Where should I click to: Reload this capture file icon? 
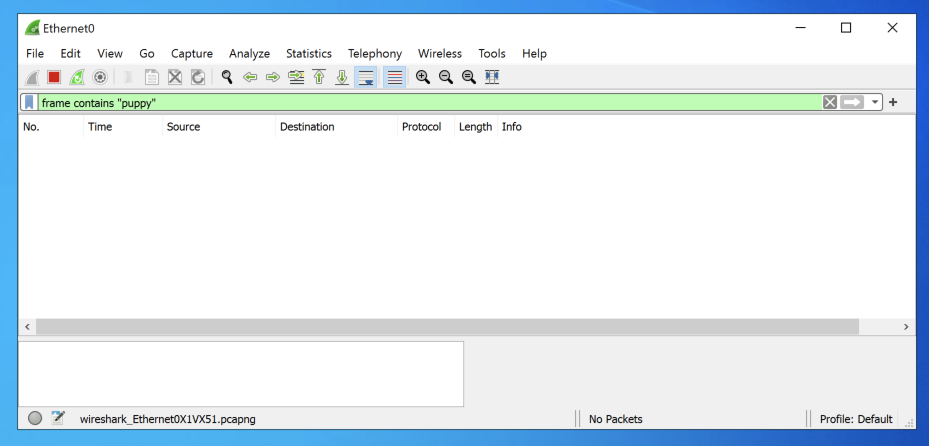(198, 77)
